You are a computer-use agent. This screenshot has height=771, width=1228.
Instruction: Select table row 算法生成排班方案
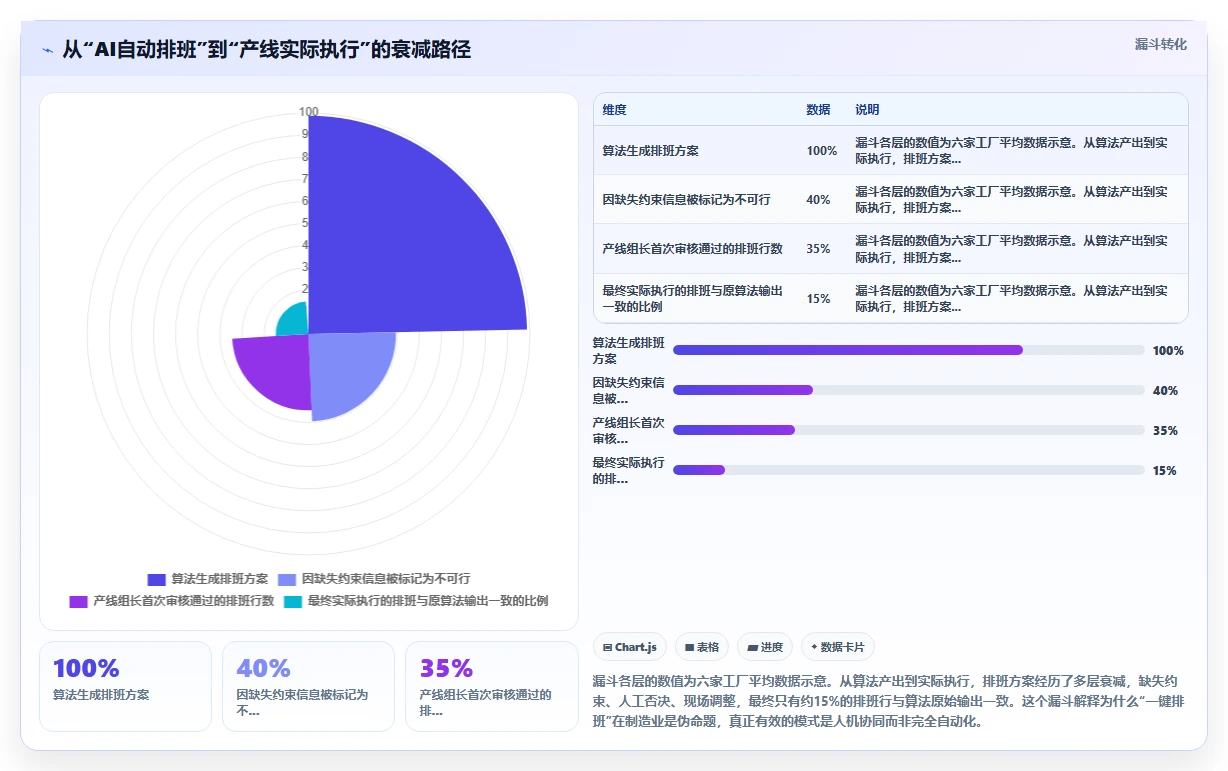click(x=891, y=150)
